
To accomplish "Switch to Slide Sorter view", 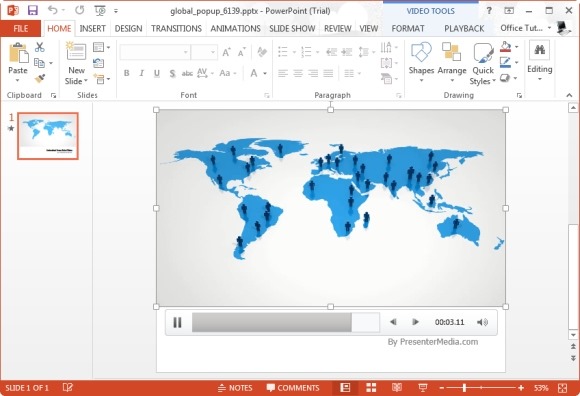I will 371,387.
